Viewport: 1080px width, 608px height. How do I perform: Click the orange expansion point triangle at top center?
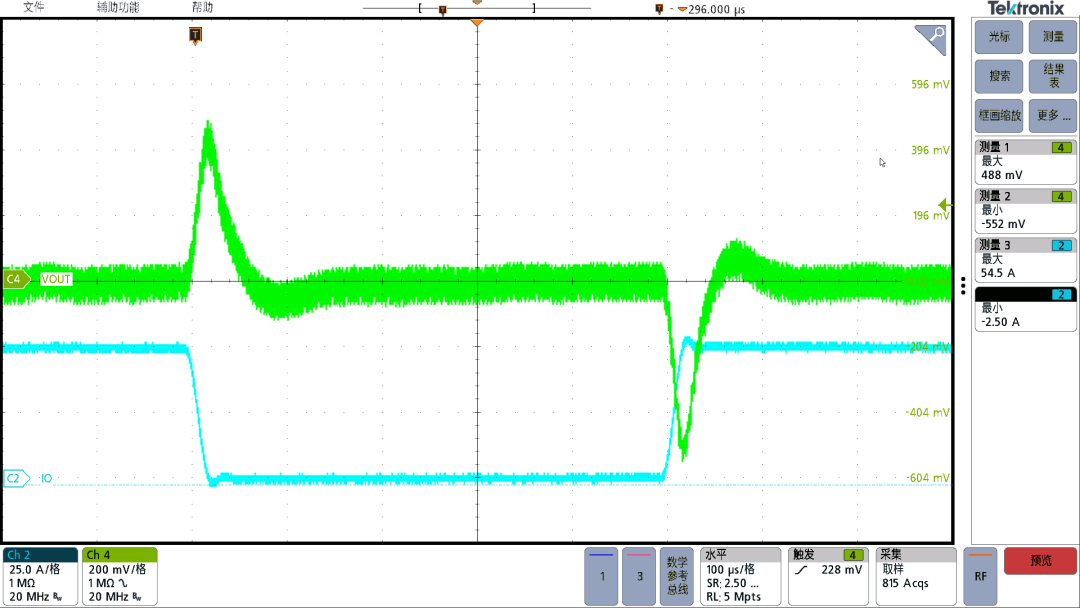point(477,23)
